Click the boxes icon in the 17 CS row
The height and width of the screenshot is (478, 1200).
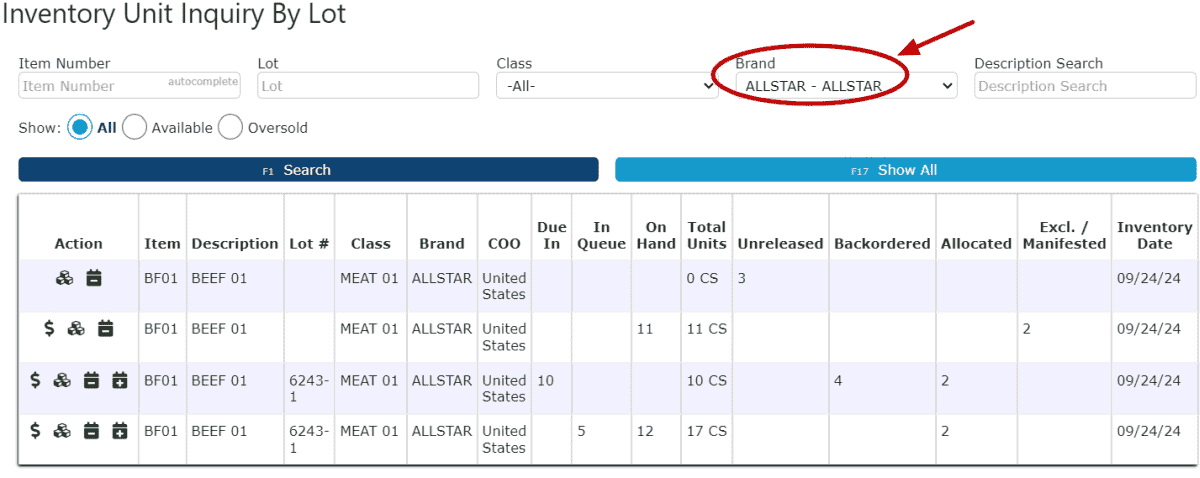click(62, 431)
